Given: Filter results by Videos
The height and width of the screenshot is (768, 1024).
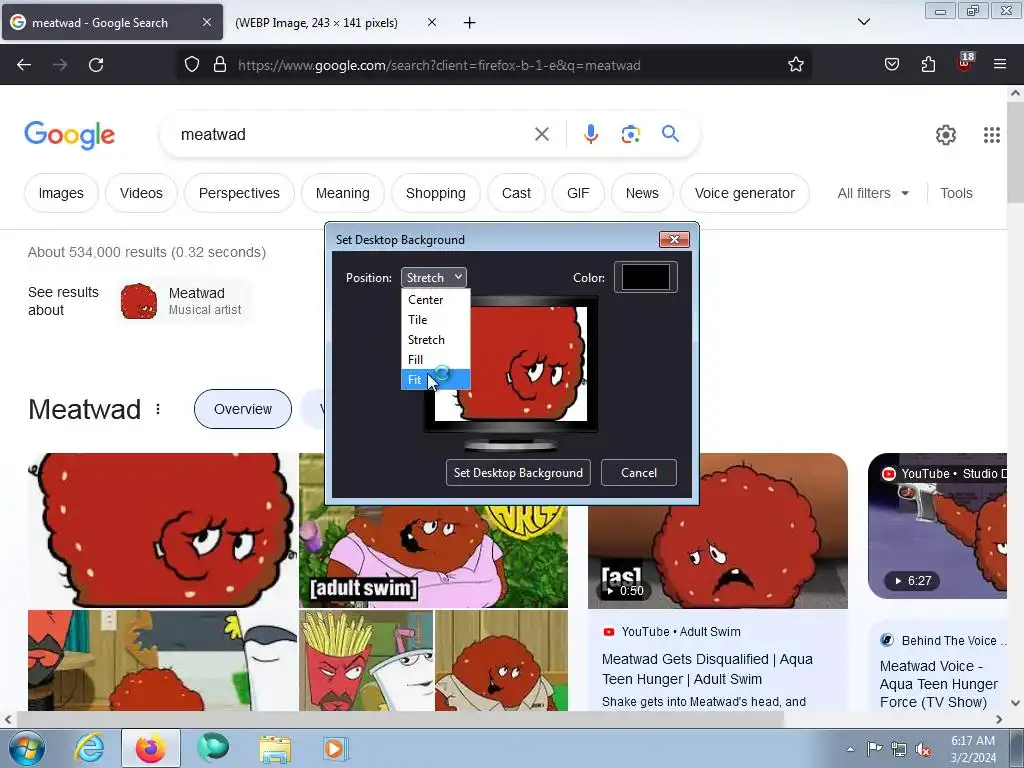Looking at the screenshot, I should (x=141, y=193).
